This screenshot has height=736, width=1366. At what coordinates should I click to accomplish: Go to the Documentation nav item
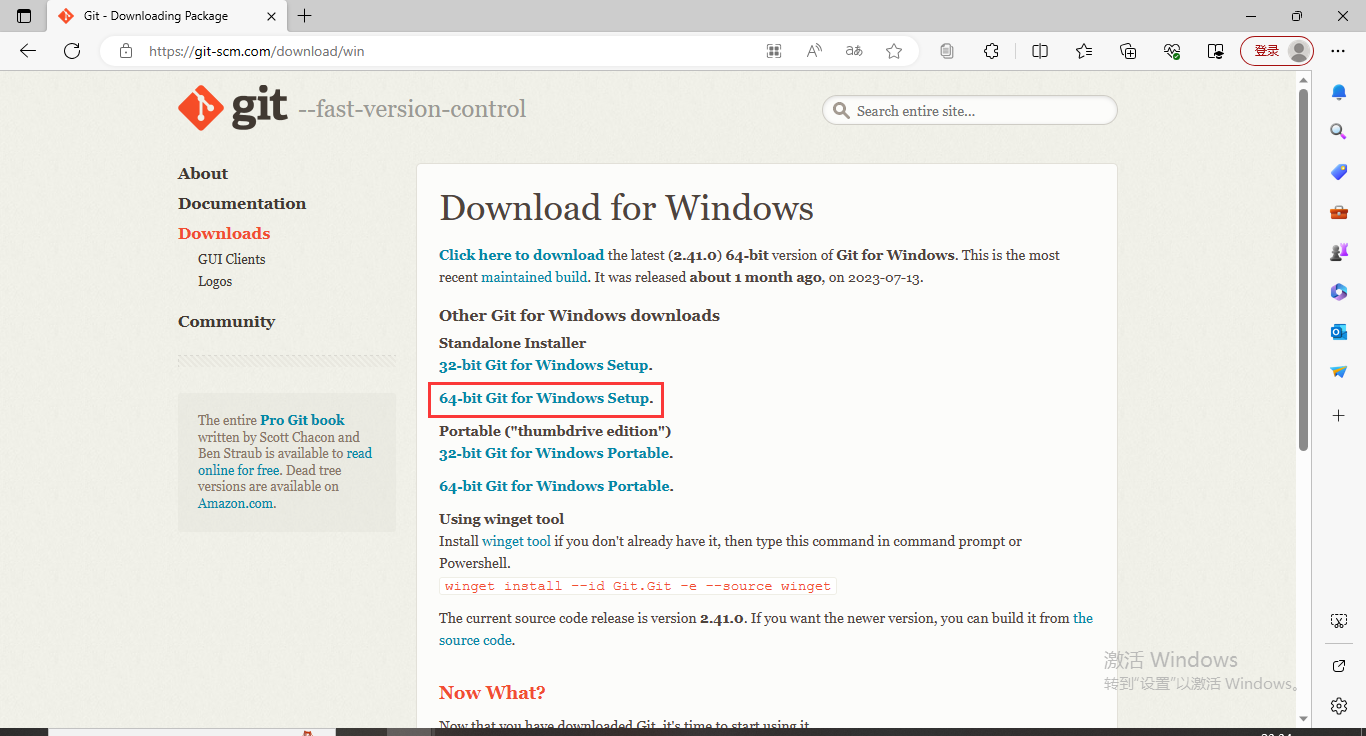pyautogui.click(x=242, y=203)
